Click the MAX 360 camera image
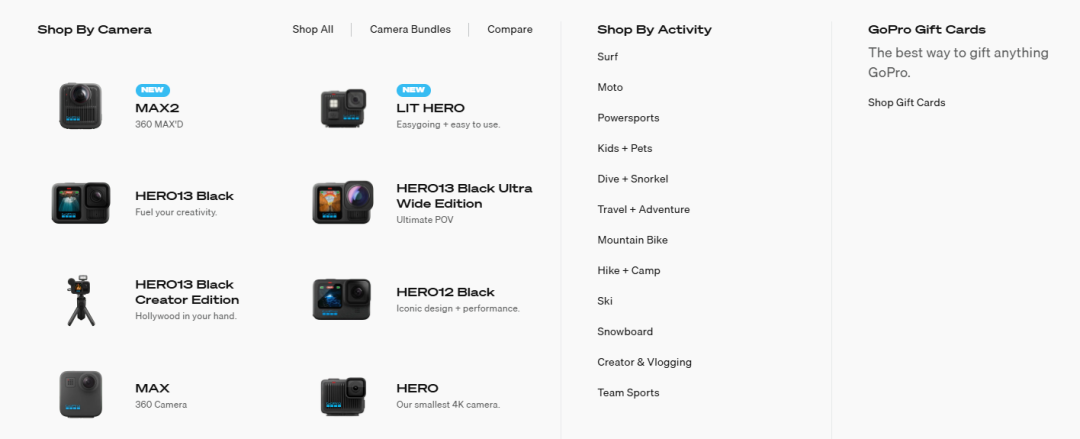This screenshot has width=1080, height=439. (81, 394)
